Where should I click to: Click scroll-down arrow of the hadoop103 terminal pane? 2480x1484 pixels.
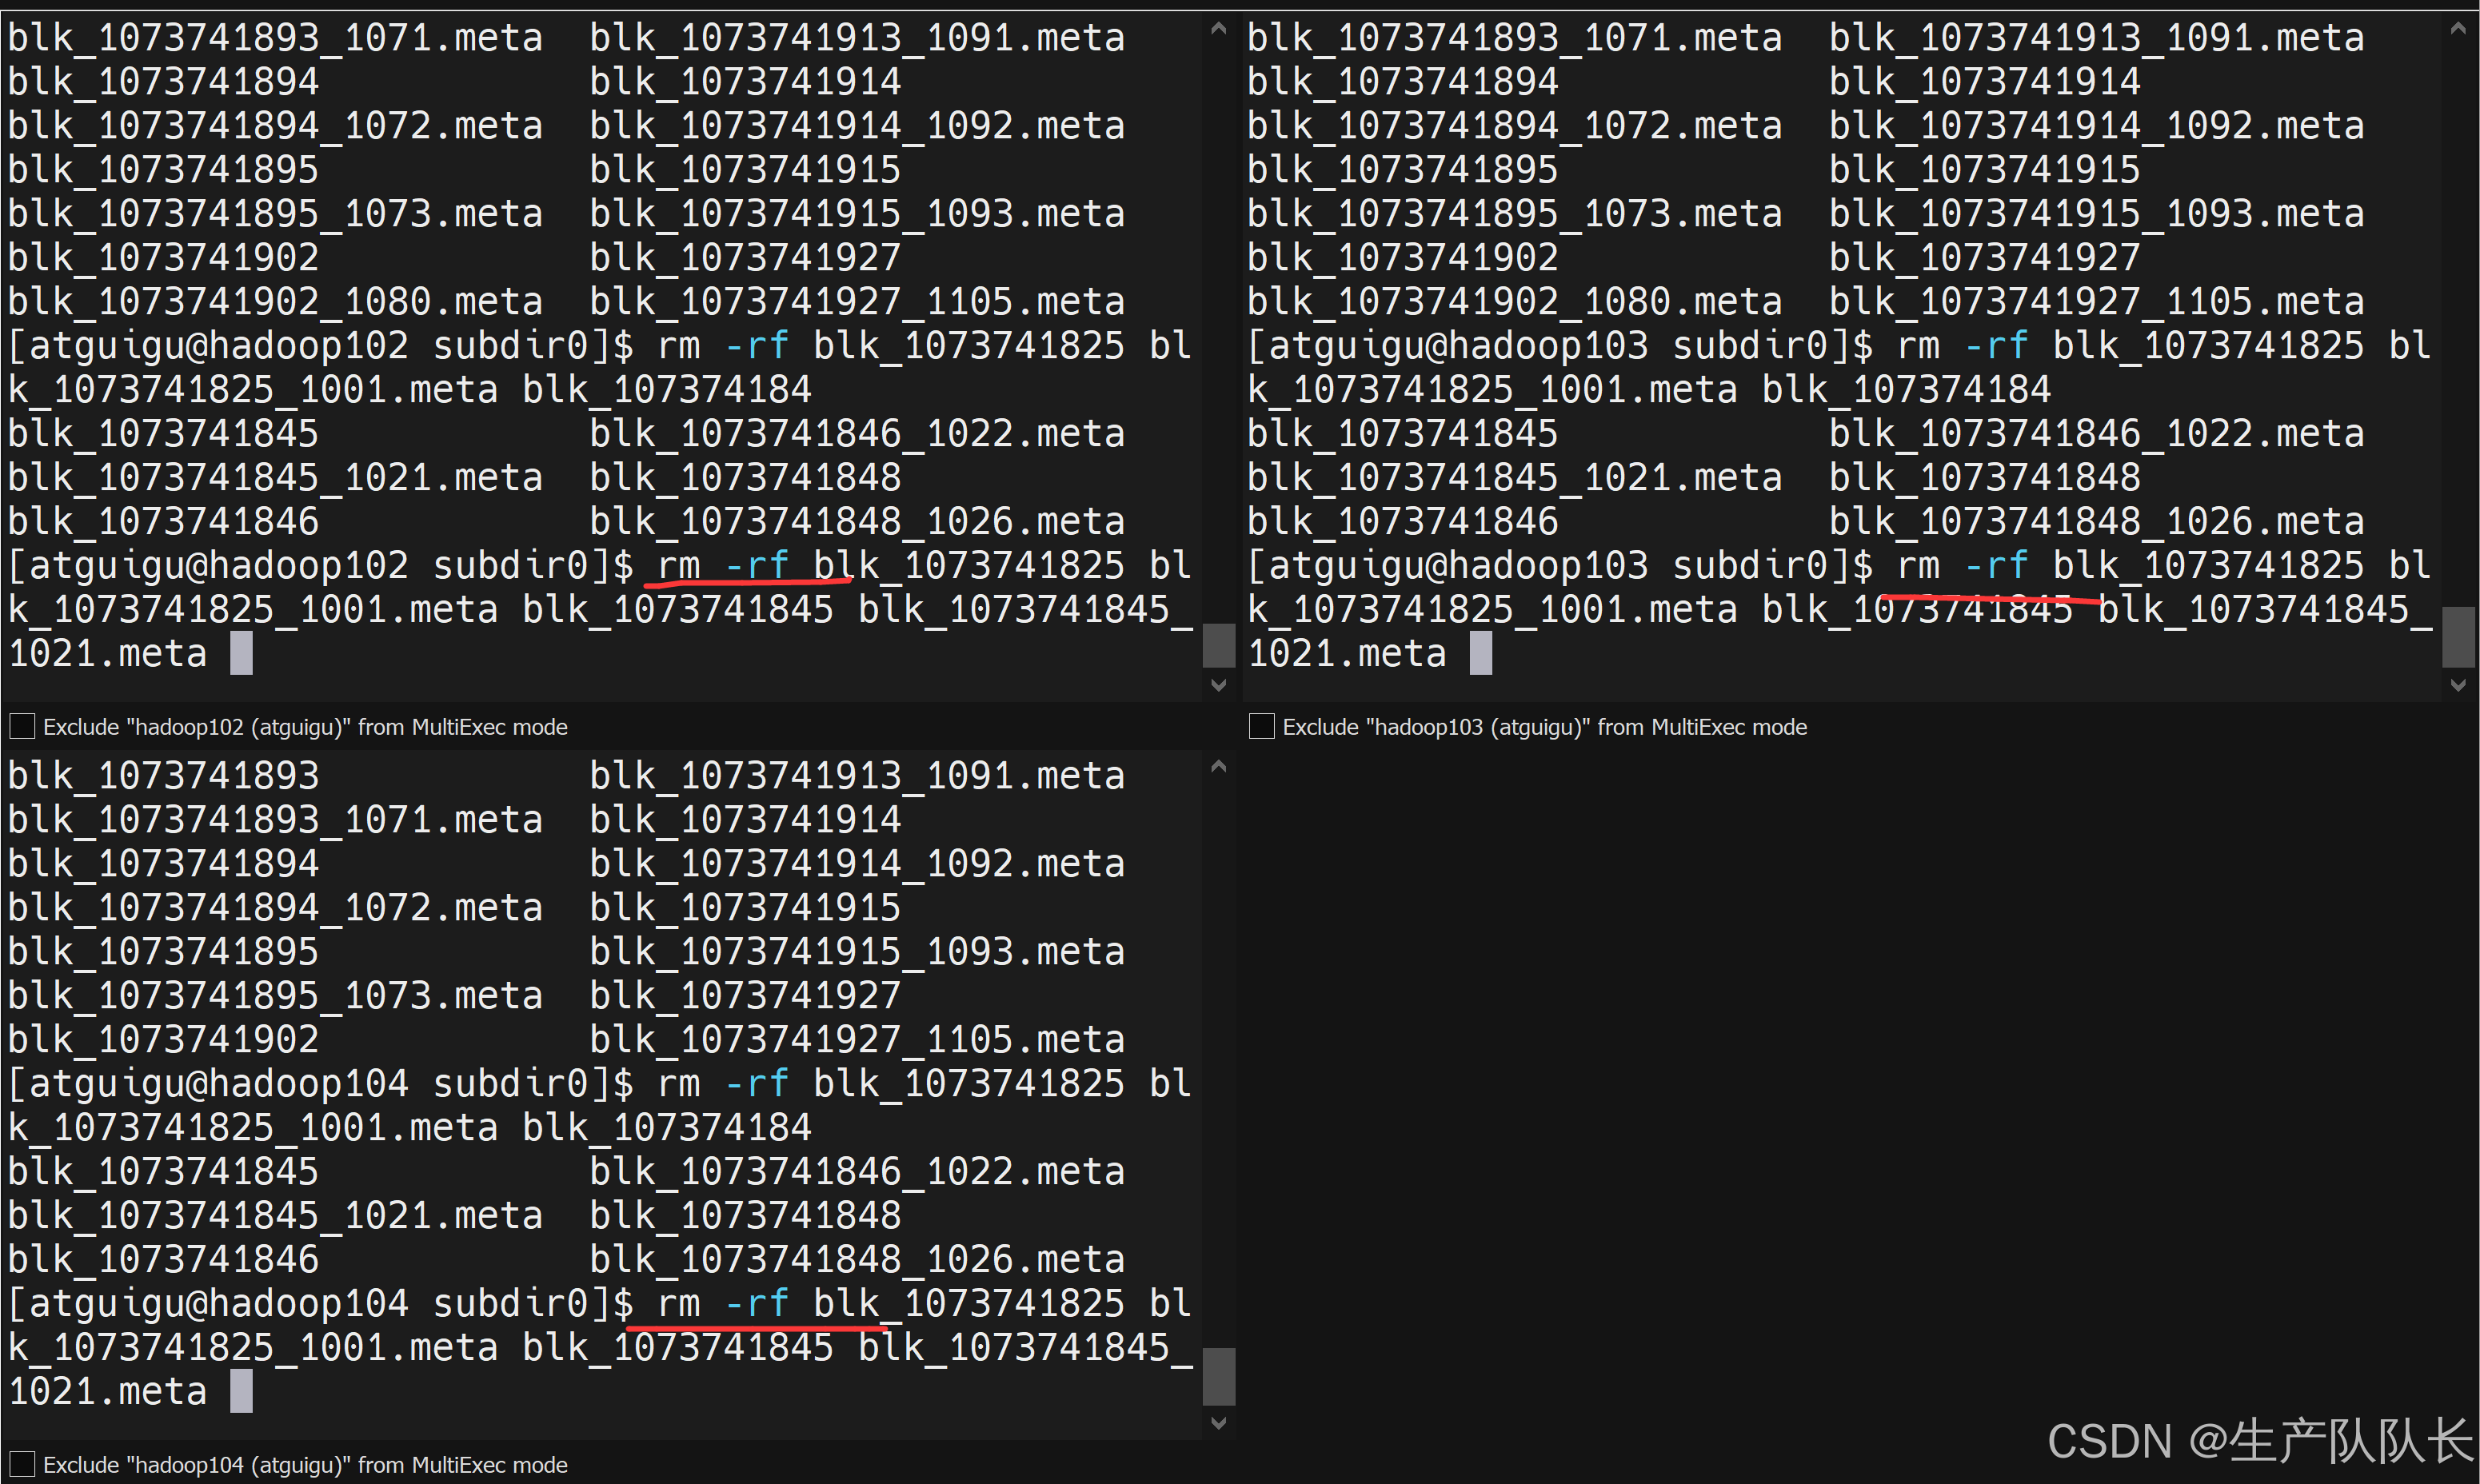tap(2458, 685)
